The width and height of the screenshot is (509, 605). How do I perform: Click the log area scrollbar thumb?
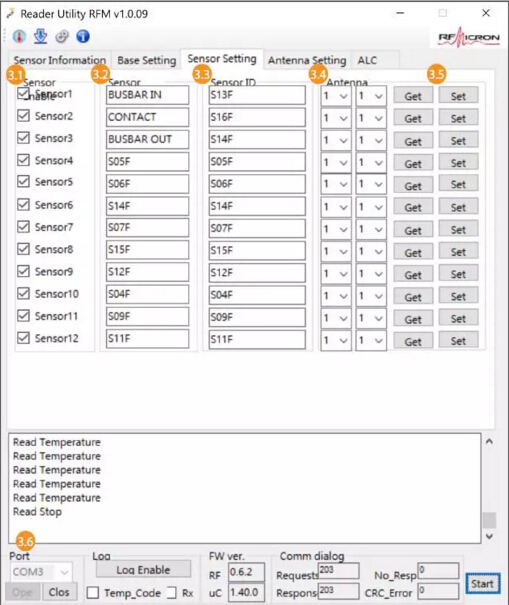pyautogui.click(x=489, y=520)
